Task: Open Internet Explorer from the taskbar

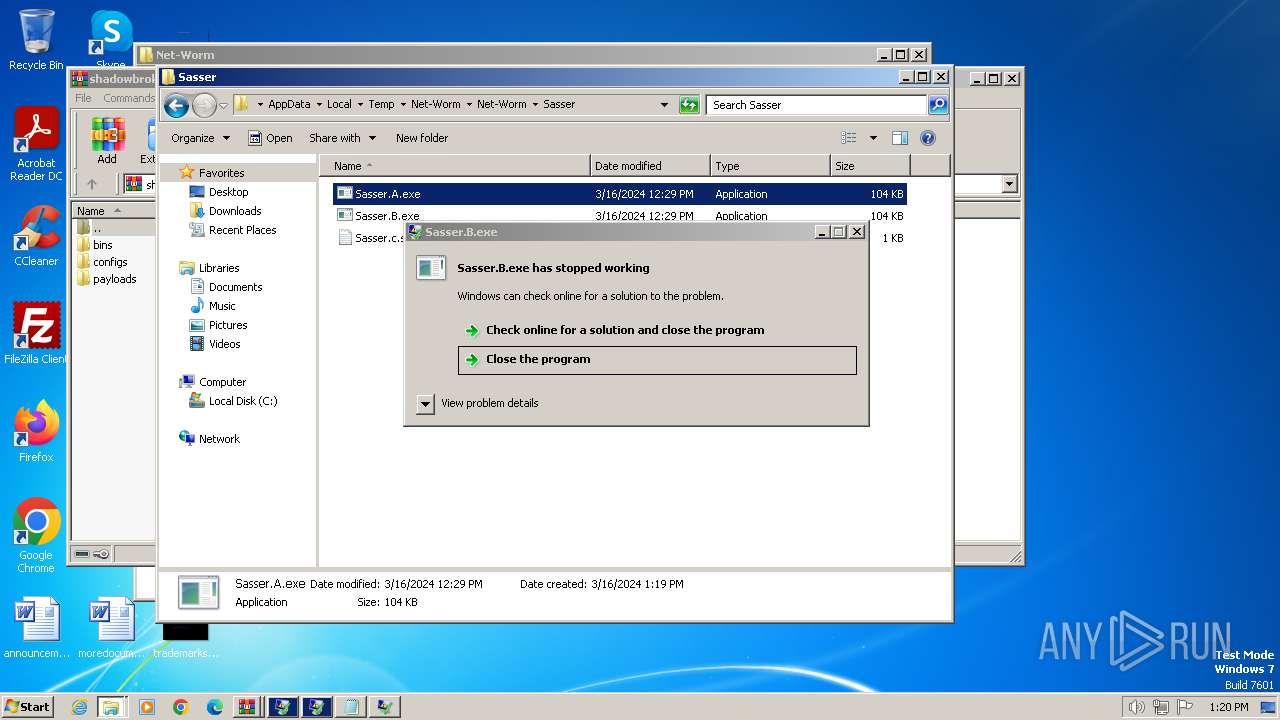Action: click(x=79, y=707)
